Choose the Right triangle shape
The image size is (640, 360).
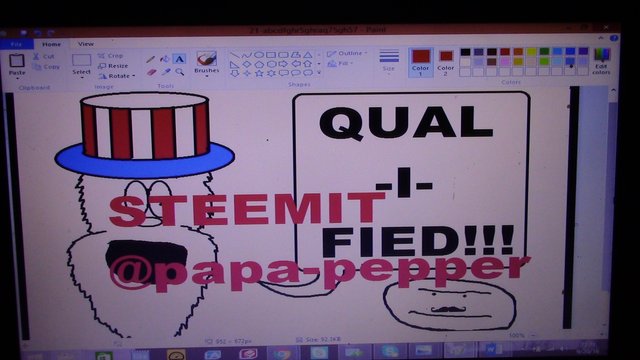click(x=234, y=64)
